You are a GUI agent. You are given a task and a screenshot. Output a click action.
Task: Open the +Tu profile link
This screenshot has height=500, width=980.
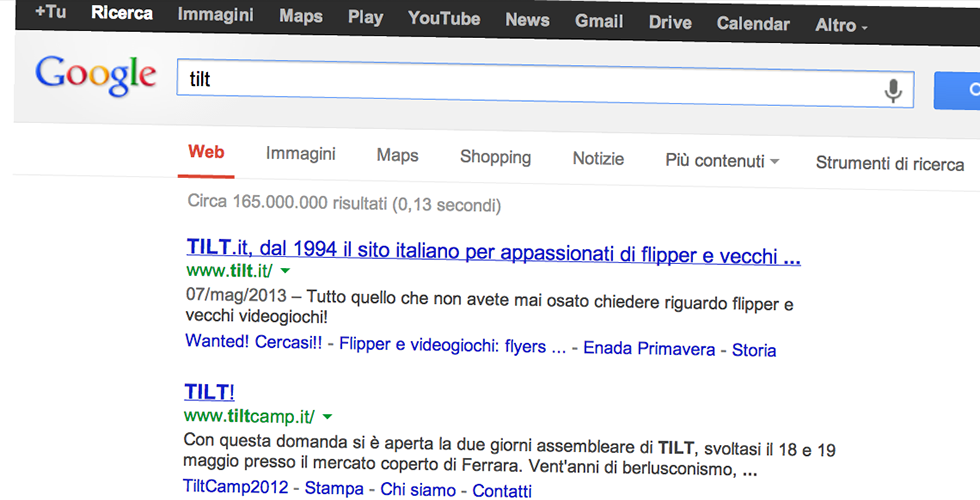pyautogui.click(x=52, y=14)
